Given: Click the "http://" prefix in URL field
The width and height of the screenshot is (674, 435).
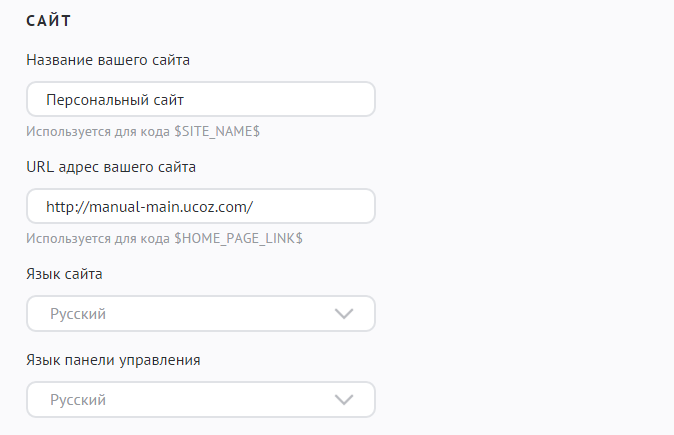Looking at the screenshot, I should click(x=65, y=207).
